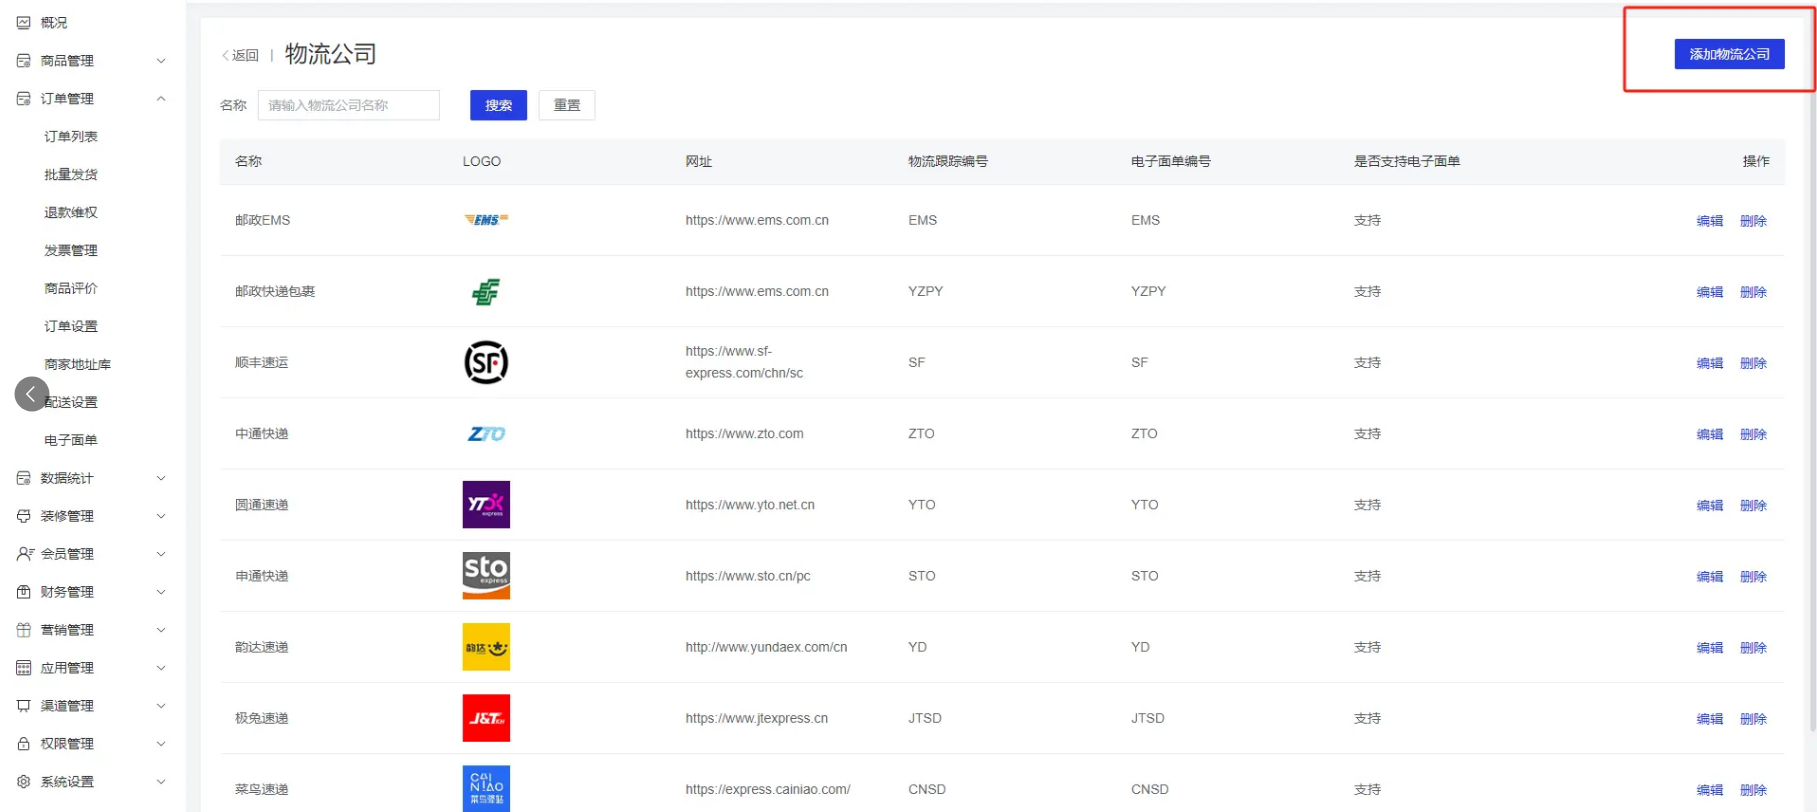Click the YTO purple logo
1817x812 pixels.
[486, 505]
